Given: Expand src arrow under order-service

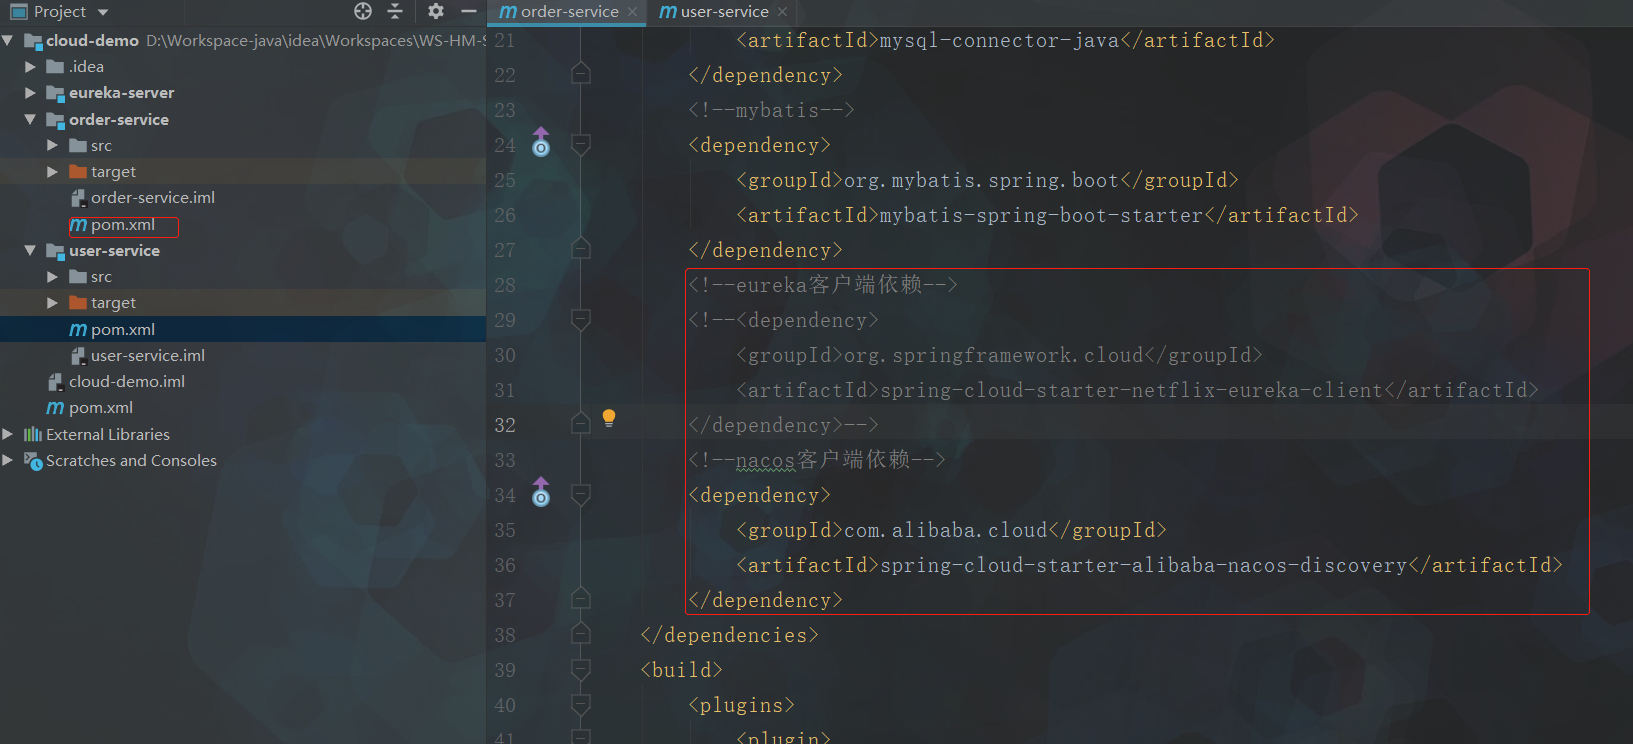Looking at the screenshot, I should click(x=52, y=146).
